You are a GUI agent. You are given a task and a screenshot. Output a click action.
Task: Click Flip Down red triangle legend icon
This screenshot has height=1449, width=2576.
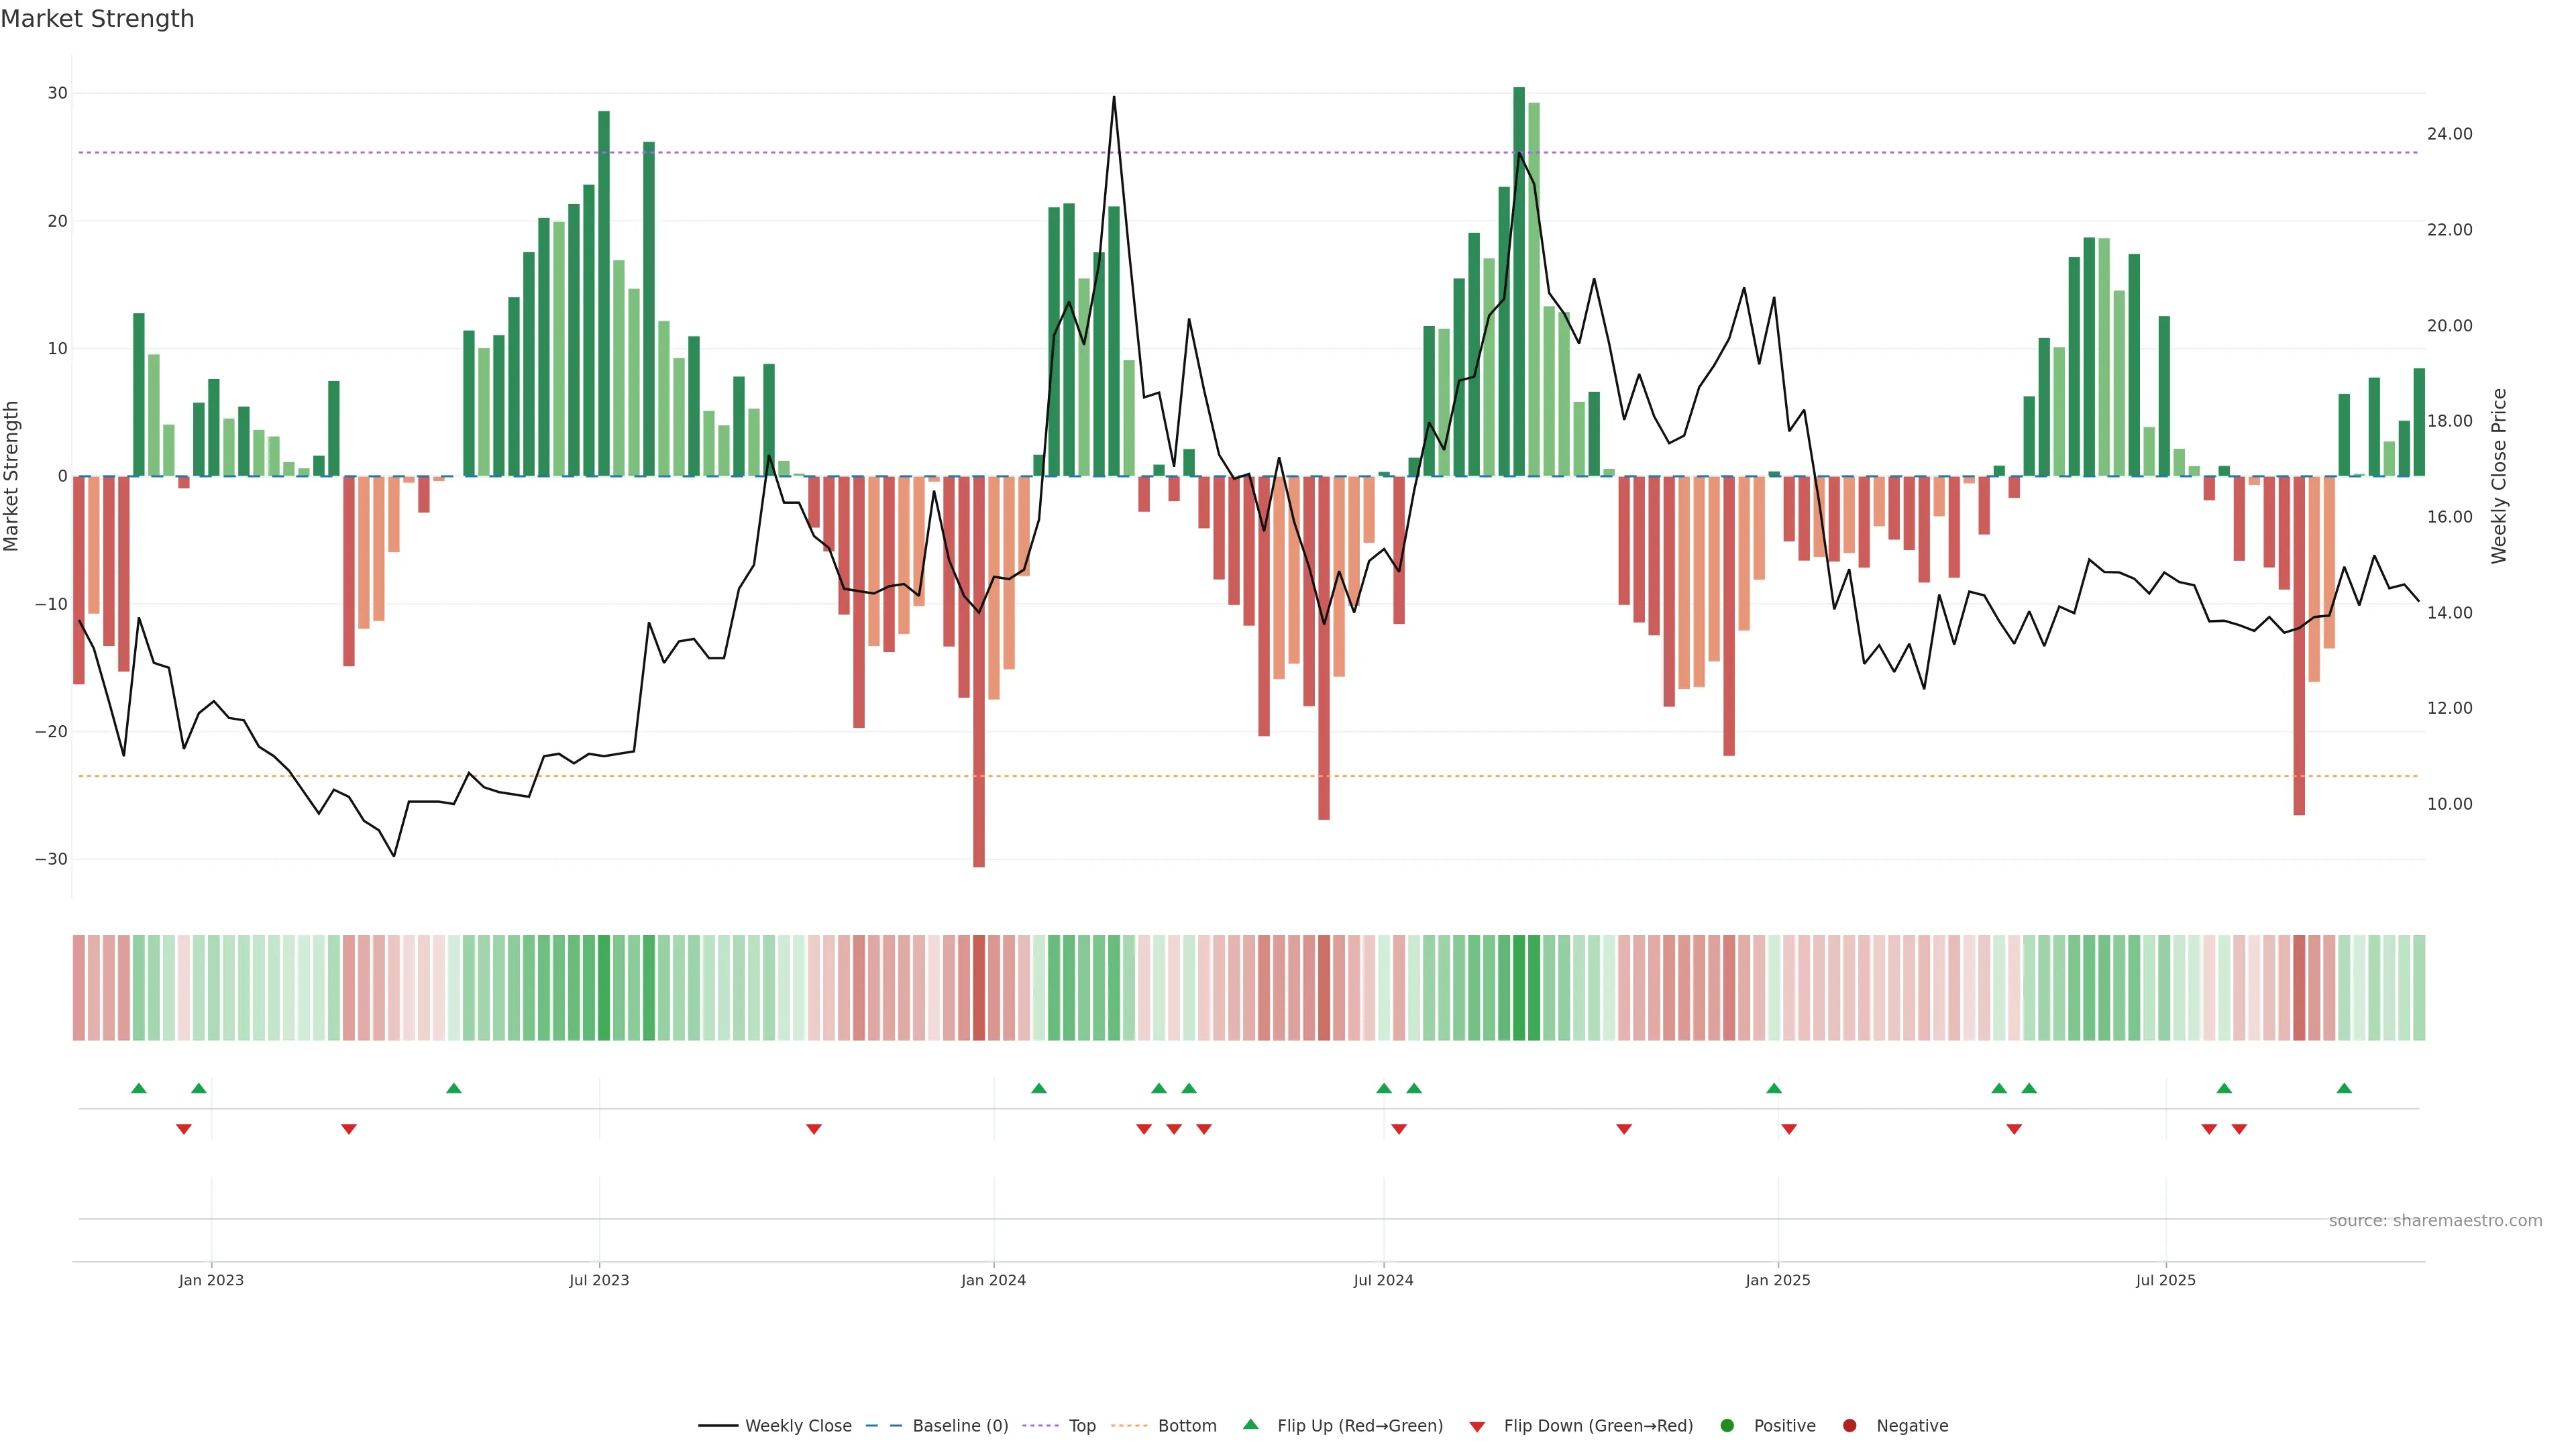click(x=1477, y=1427)
